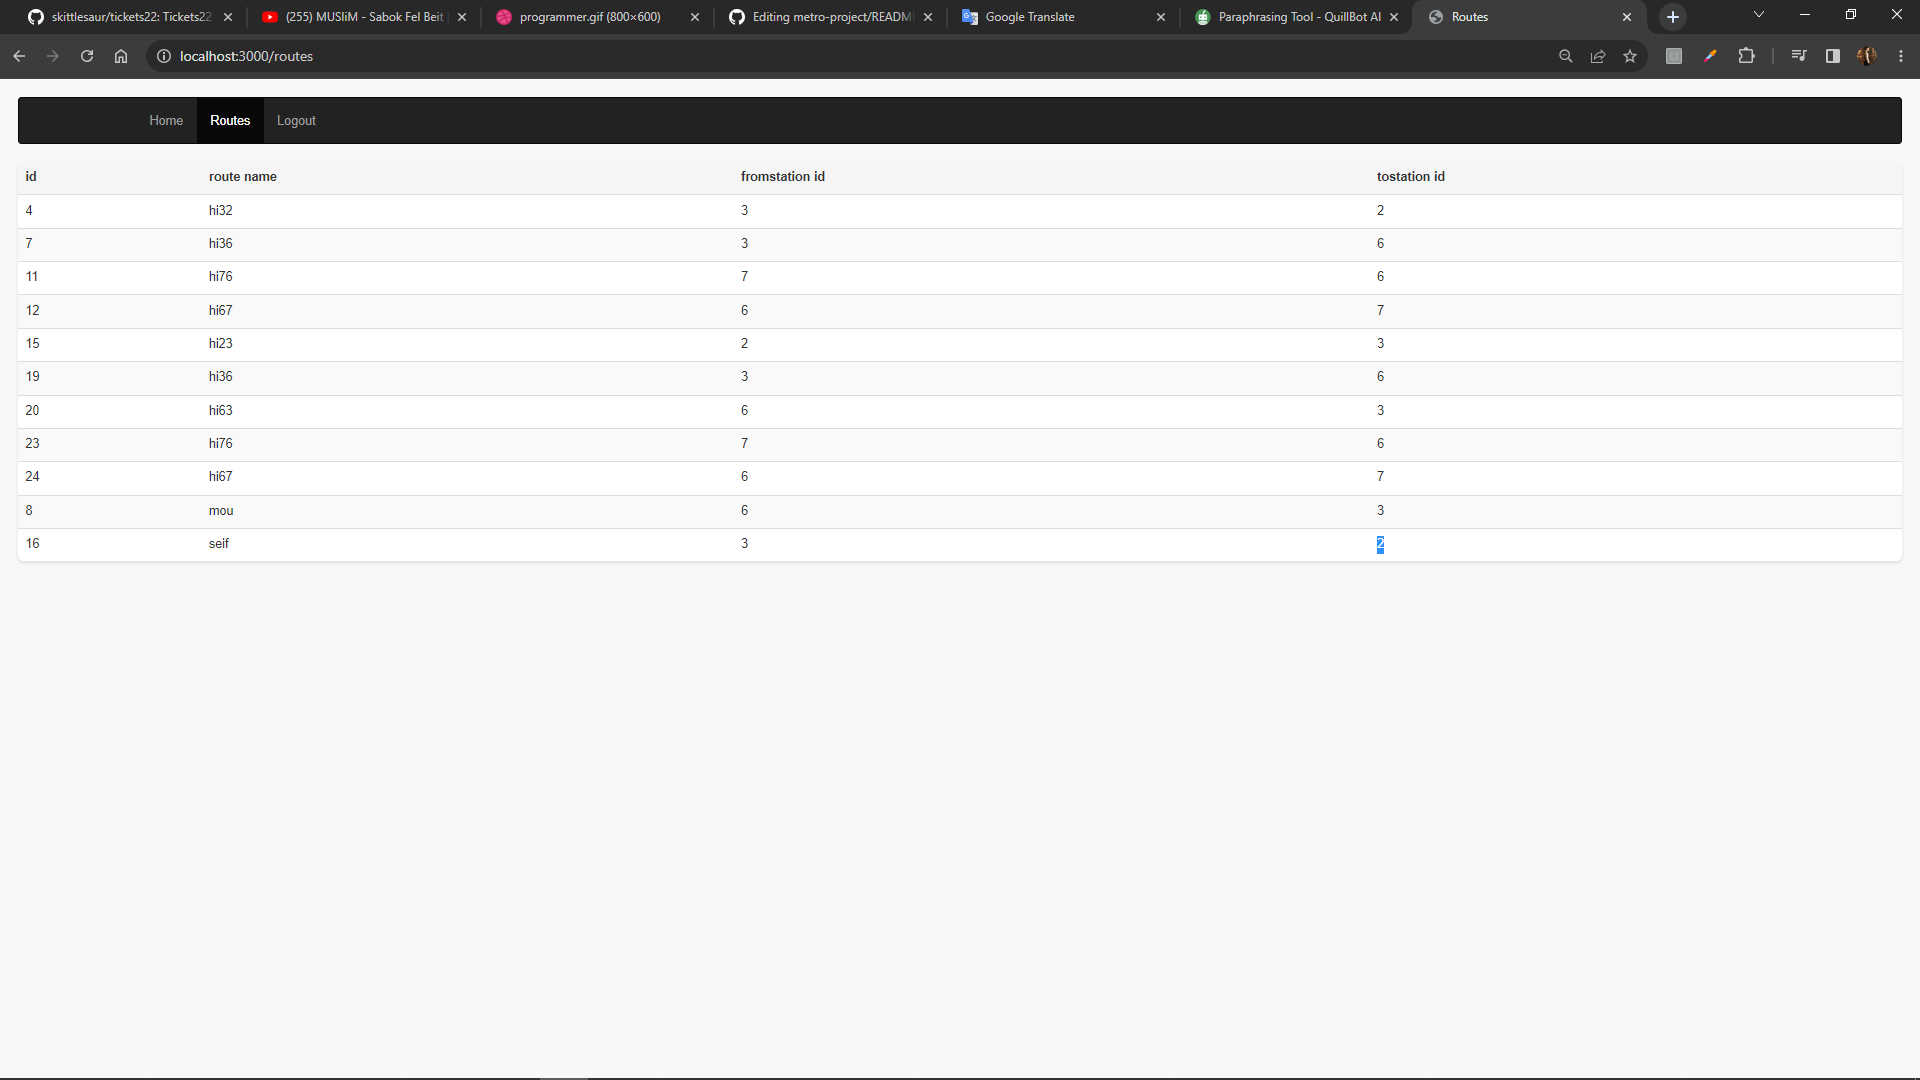Click the Logout link
1920x1080 pixels.
[295, 120]
